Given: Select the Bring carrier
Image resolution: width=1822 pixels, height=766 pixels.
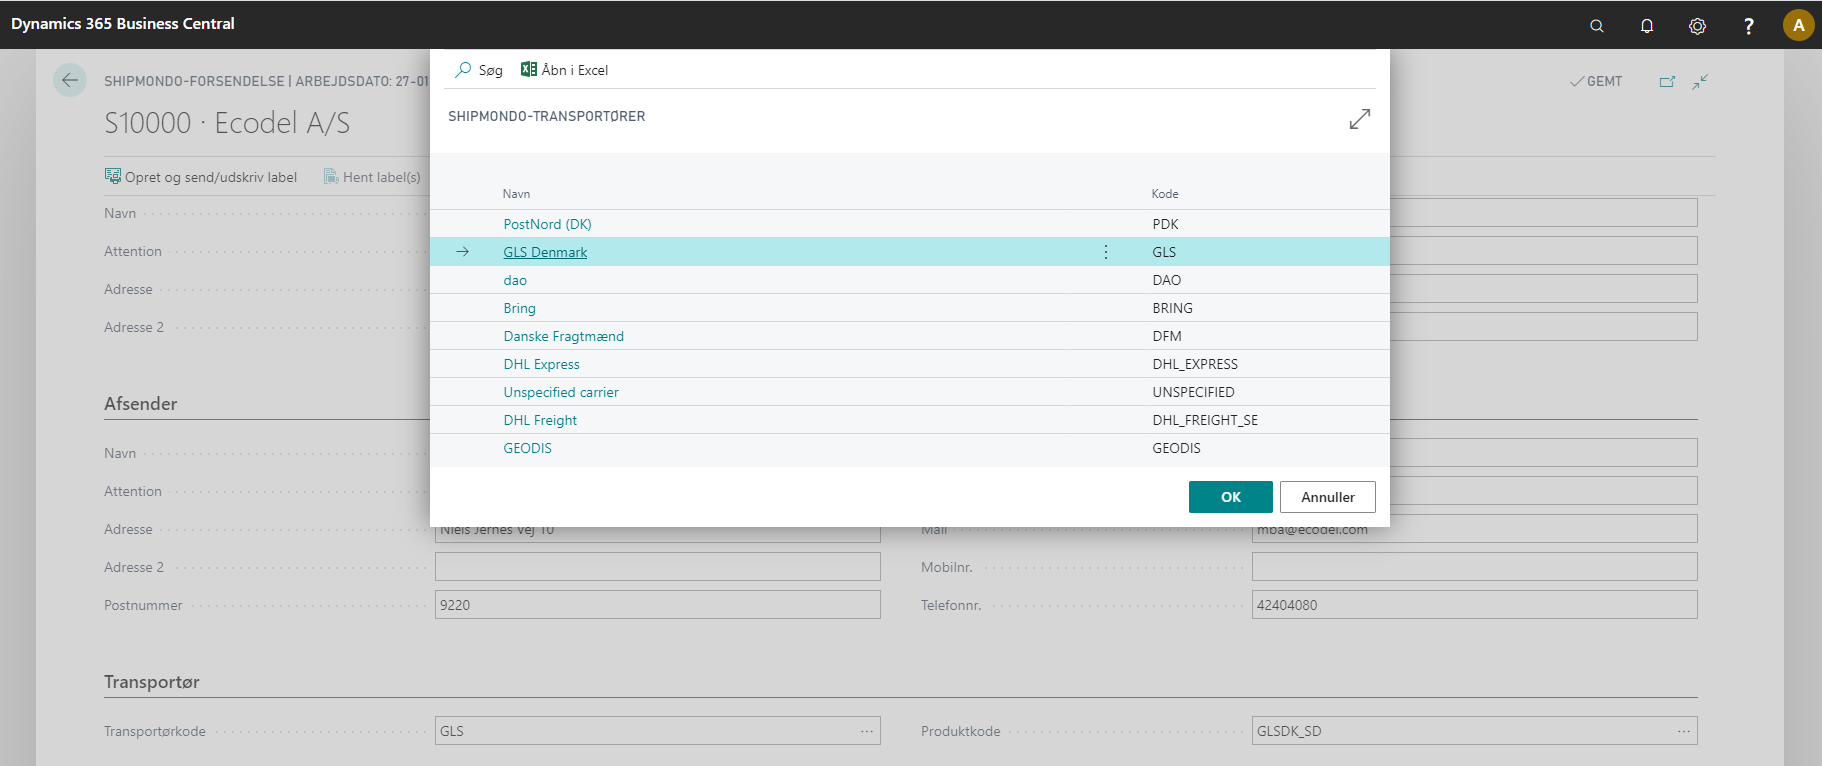Looking at the screenshot, I should tap(519, 308).
